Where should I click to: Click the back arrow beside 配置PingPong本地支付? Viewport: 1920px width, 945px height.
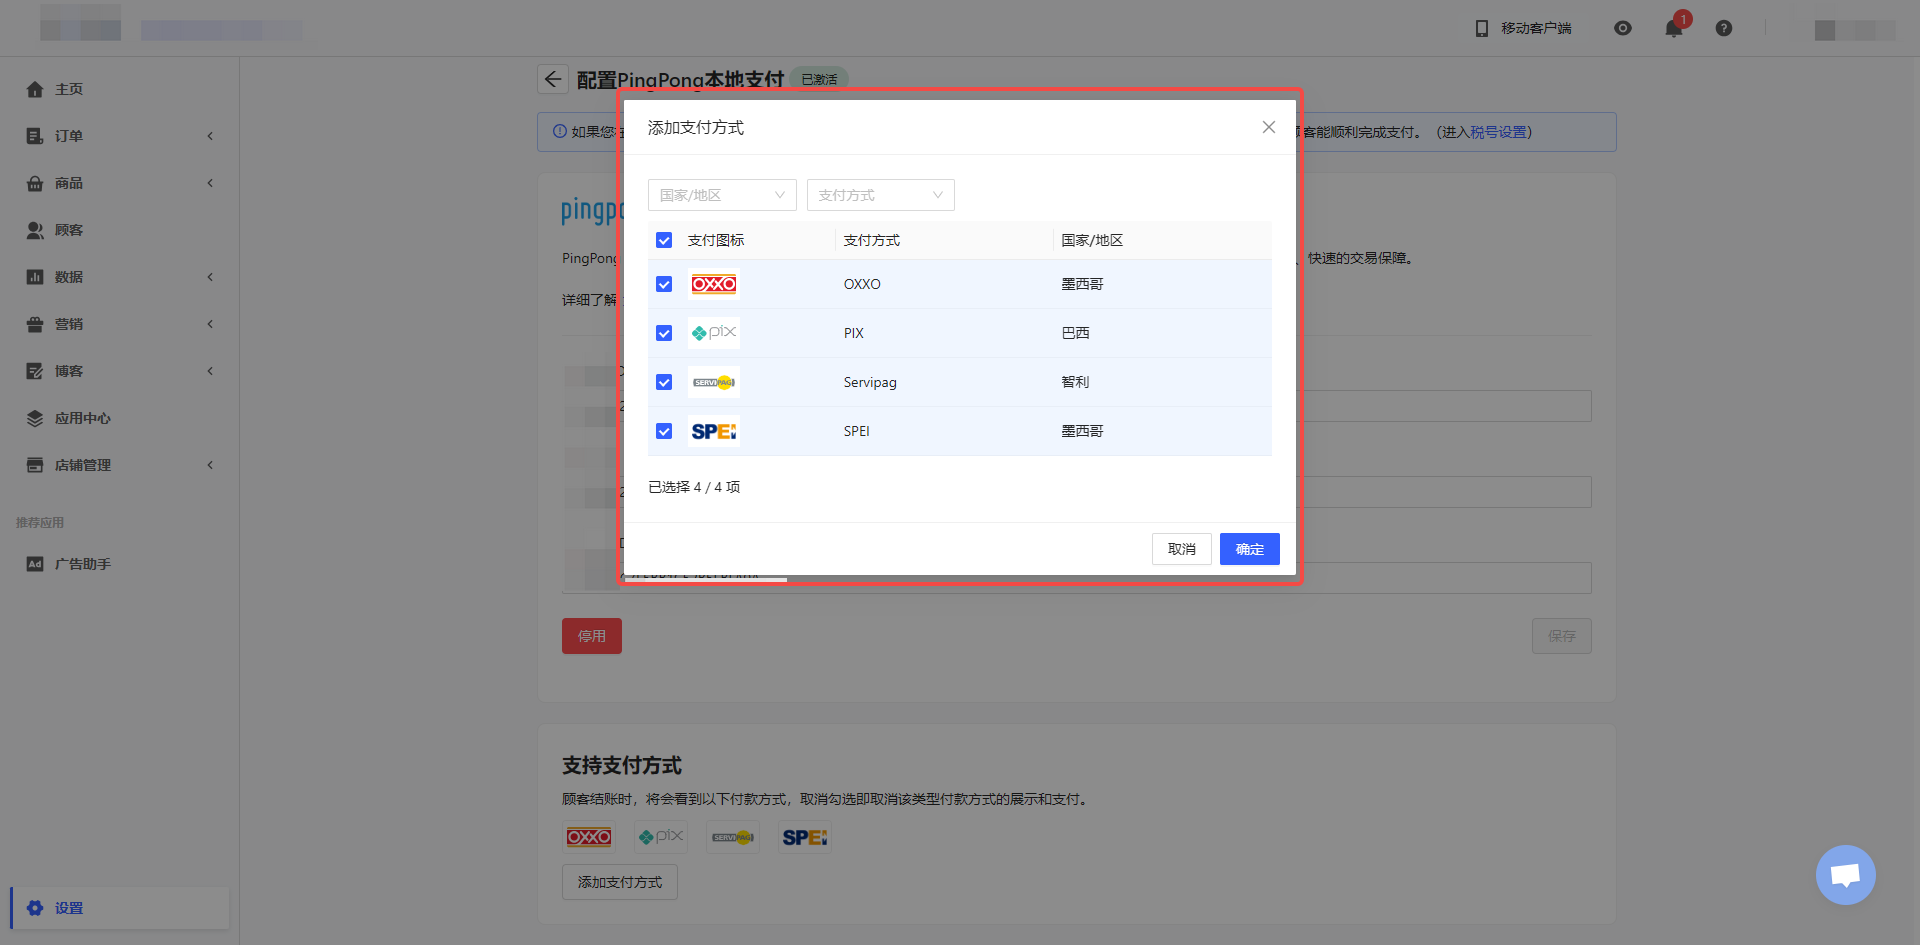click(553, 79)
